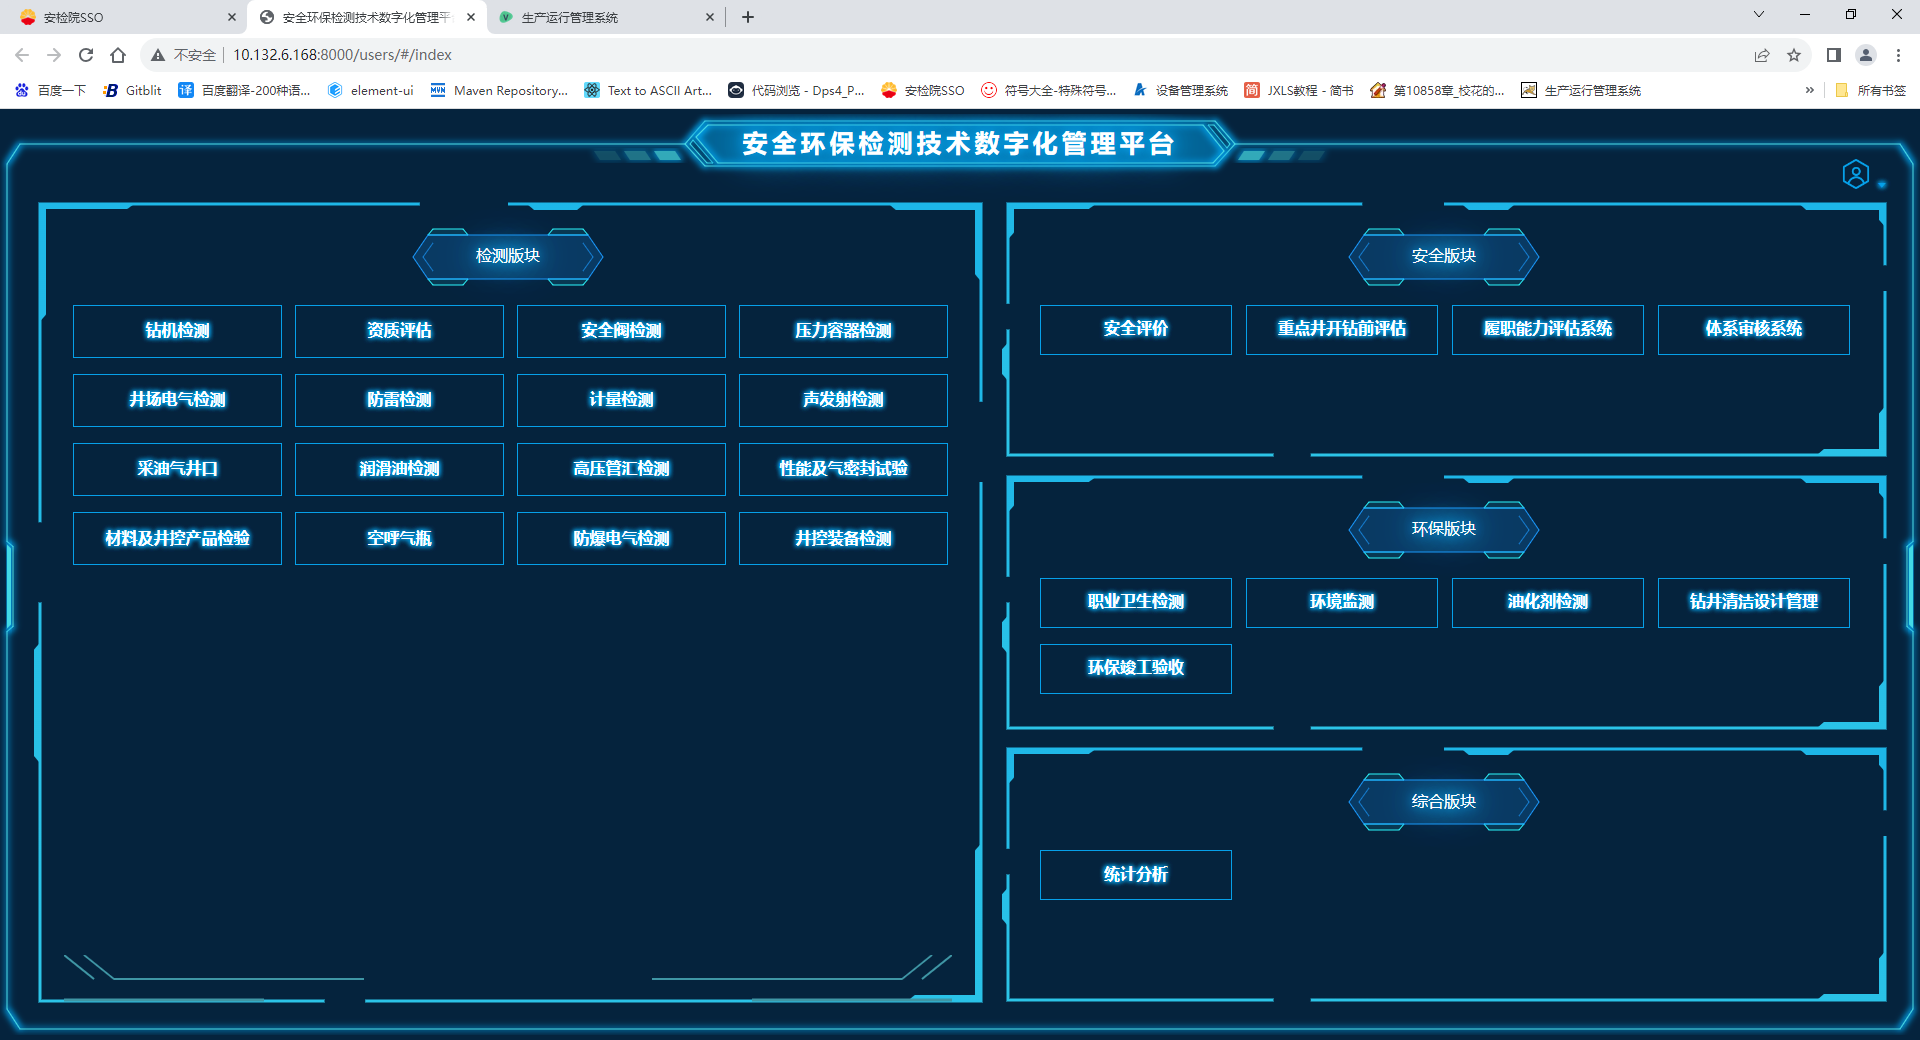This screenshot has width=1920, height=1040.
Task: Reload the page with refresh icon
Action: tap(86, 55)
